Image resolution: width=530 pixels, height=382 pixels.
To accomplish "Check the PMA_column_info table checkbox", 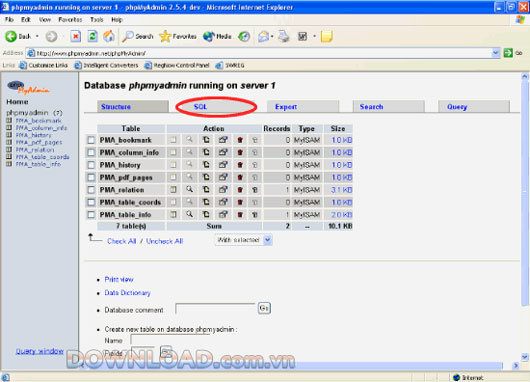I will coord(91,152).
